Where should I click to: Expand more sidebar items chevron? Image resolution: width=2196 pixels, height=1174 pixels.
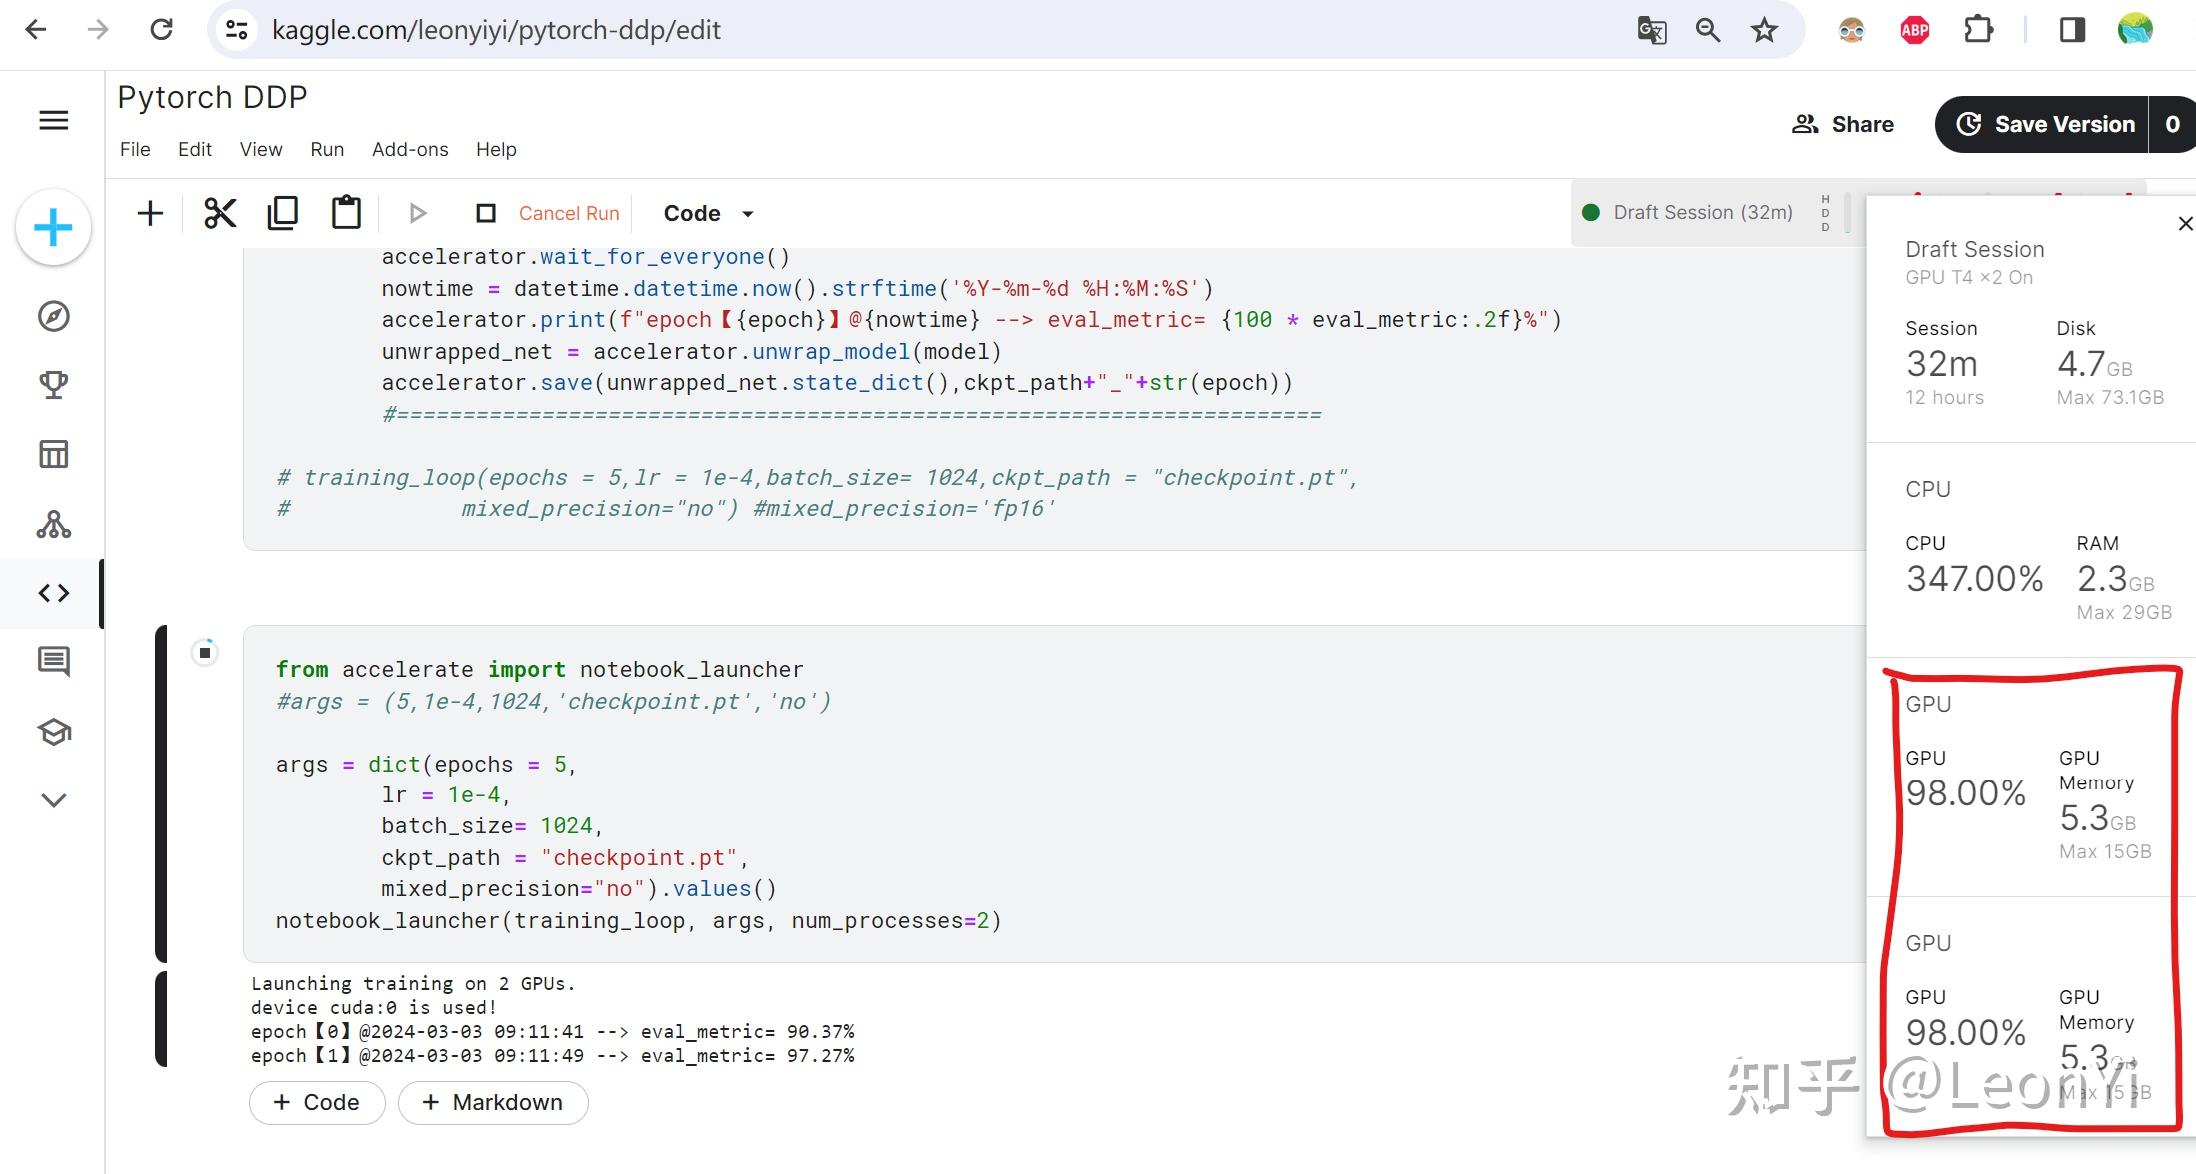(x=54, y=800)
